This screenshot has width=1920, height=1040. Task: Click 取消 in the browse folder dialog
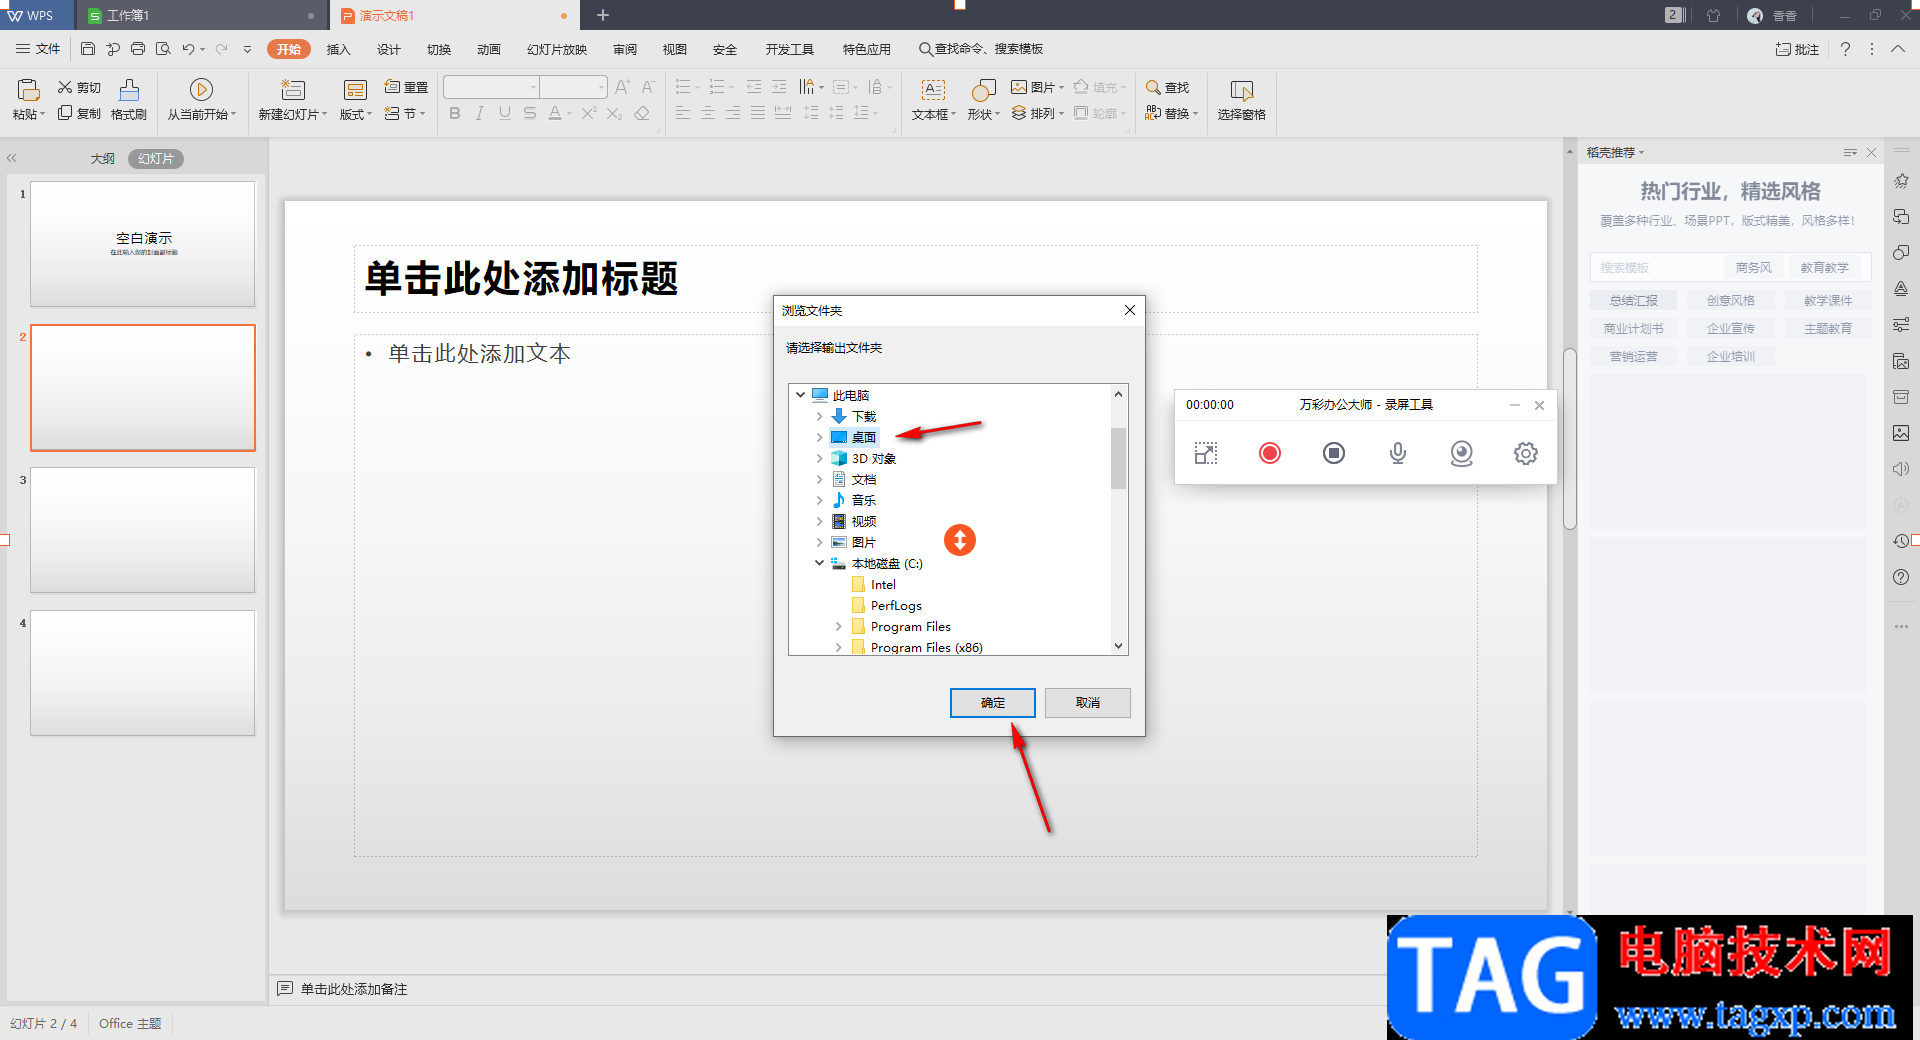1088,703
